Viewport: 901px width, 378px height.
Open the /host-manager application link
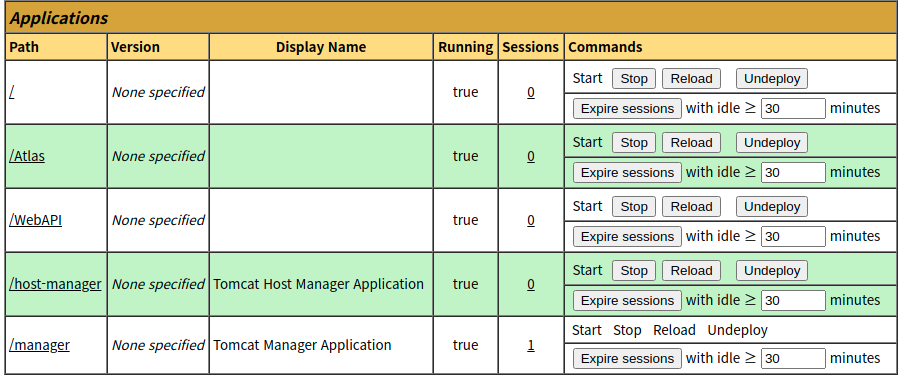[x=55, y=284]
